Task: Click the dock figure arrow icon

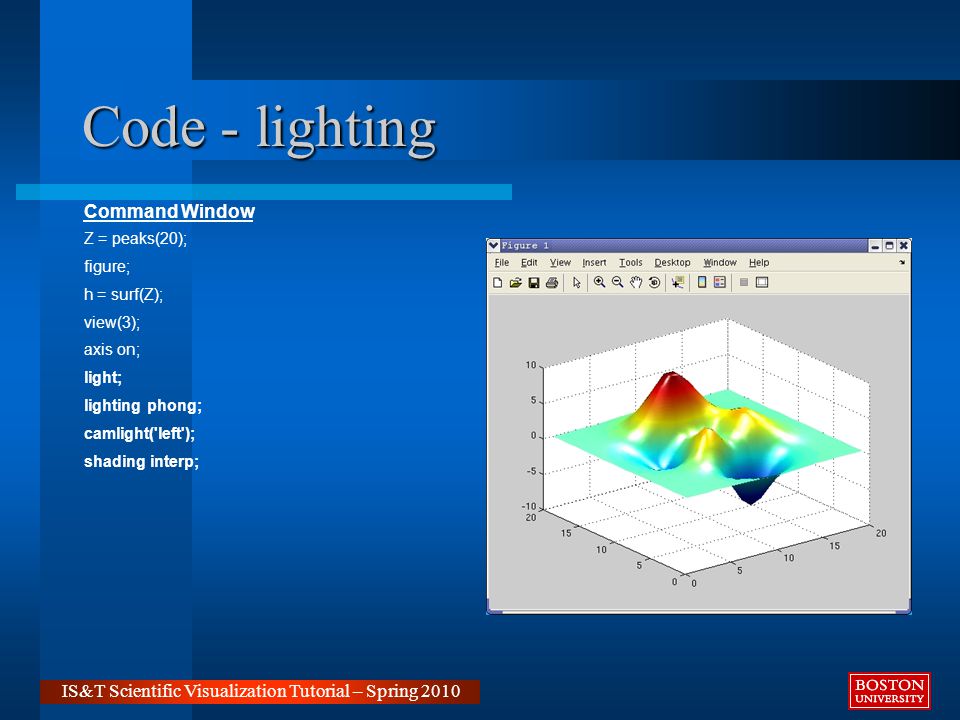Action: [x=902, y=263]
